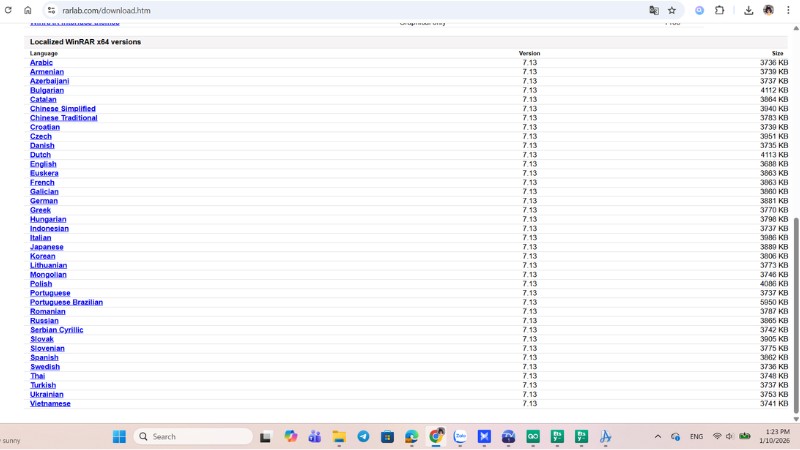Viewport: 800px width, 450px height.
Task: Click the 5950 KB size value
Action: [x=774, y=303]
